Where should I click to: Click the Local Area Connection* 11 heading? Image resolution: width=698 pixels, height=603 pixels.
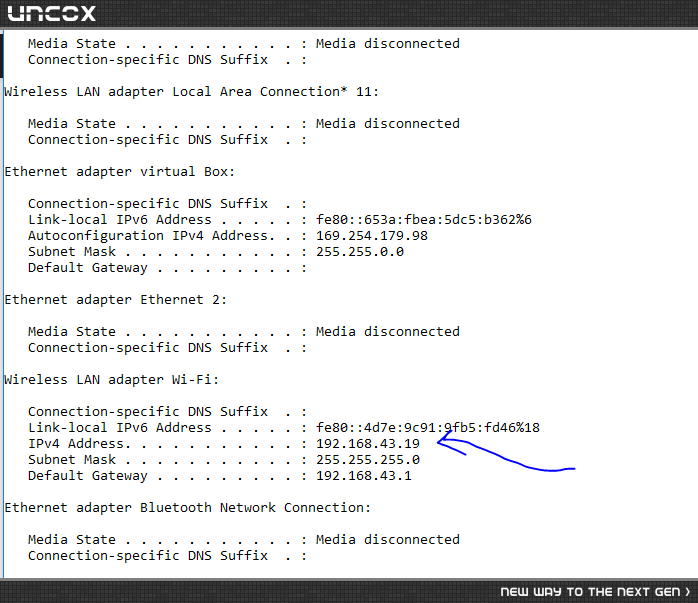pos(191,92)
